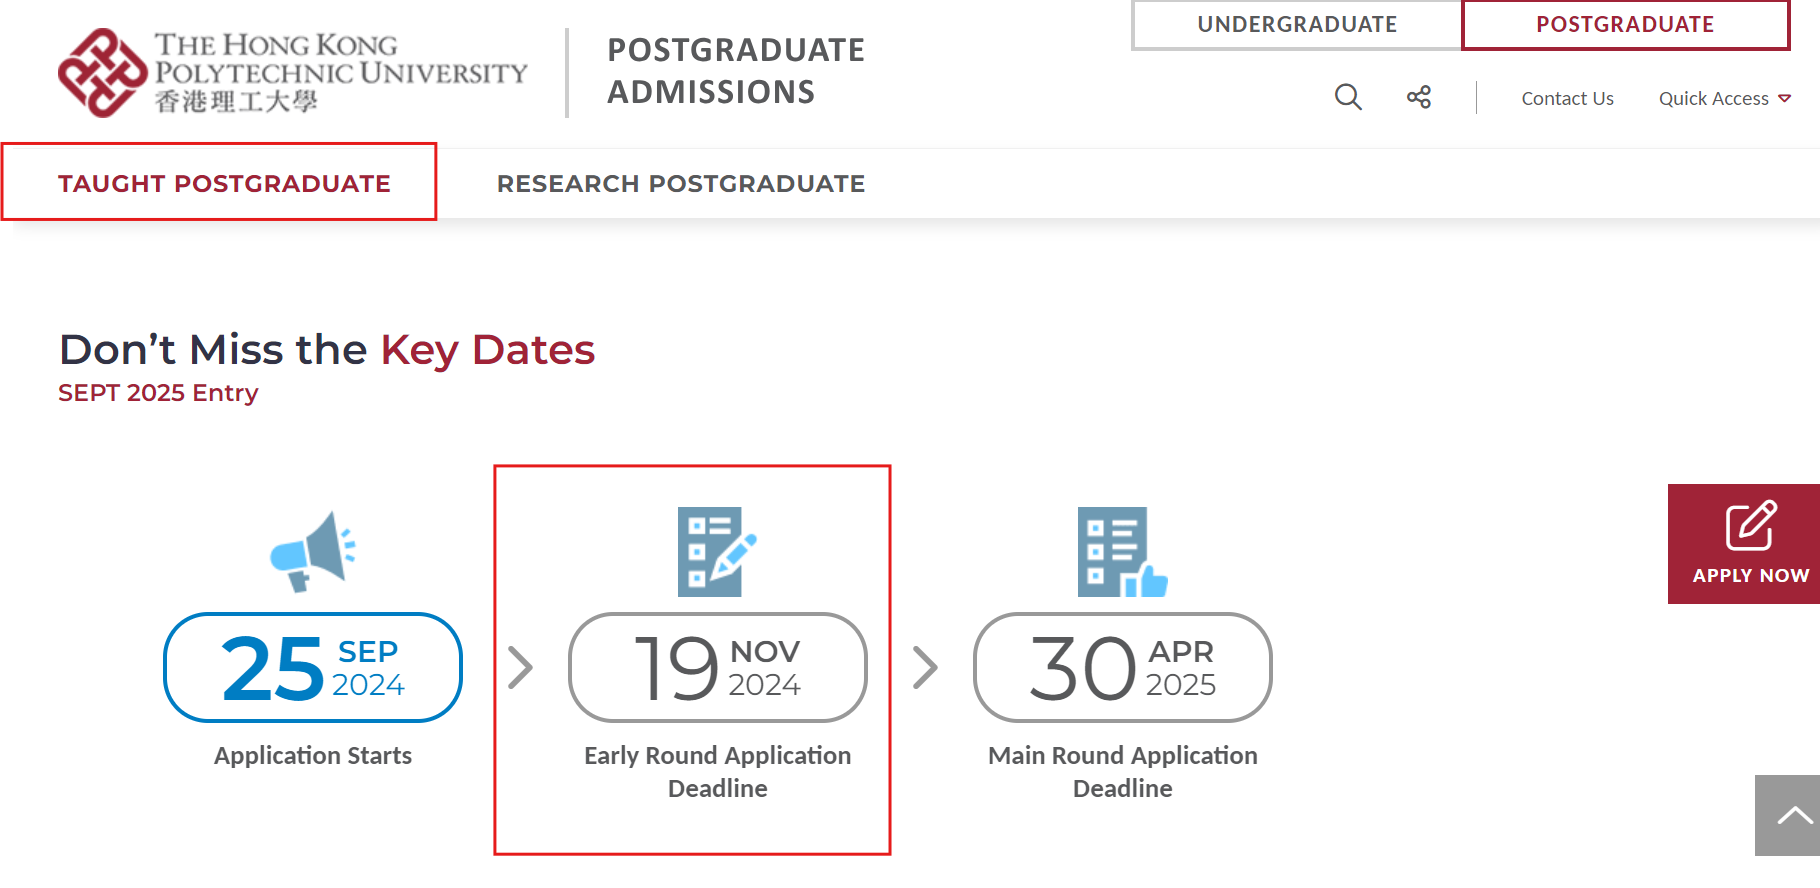Open the share icon in header
The width and height of the screenshot is (1820, 888).
[1419, 97]
